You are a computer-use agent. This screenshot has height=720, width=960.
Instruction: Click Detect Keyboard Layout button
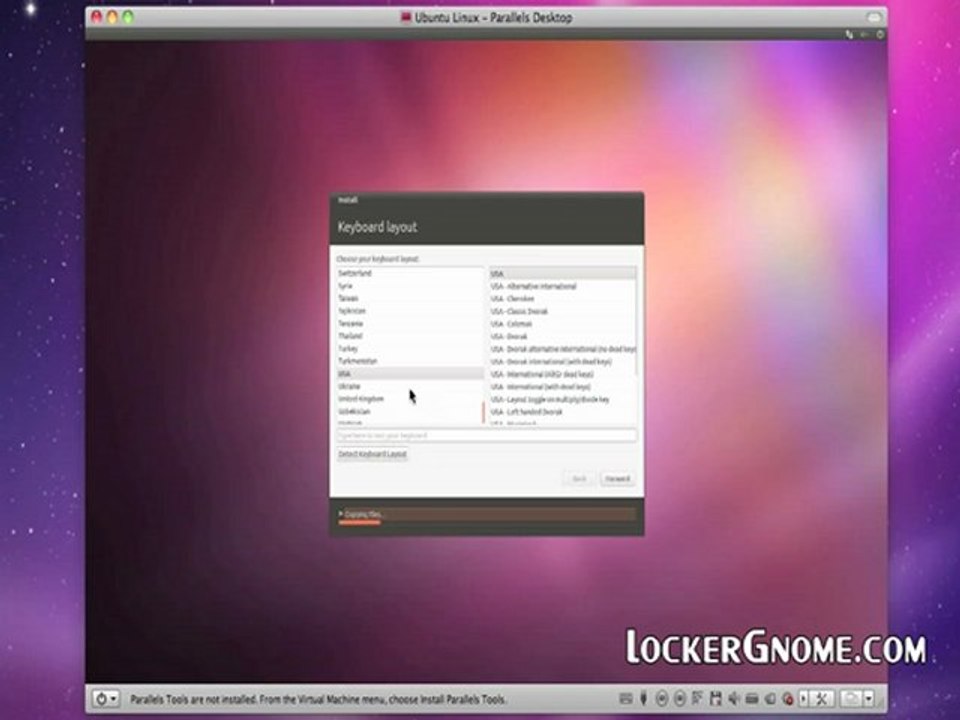click(372, 454)
